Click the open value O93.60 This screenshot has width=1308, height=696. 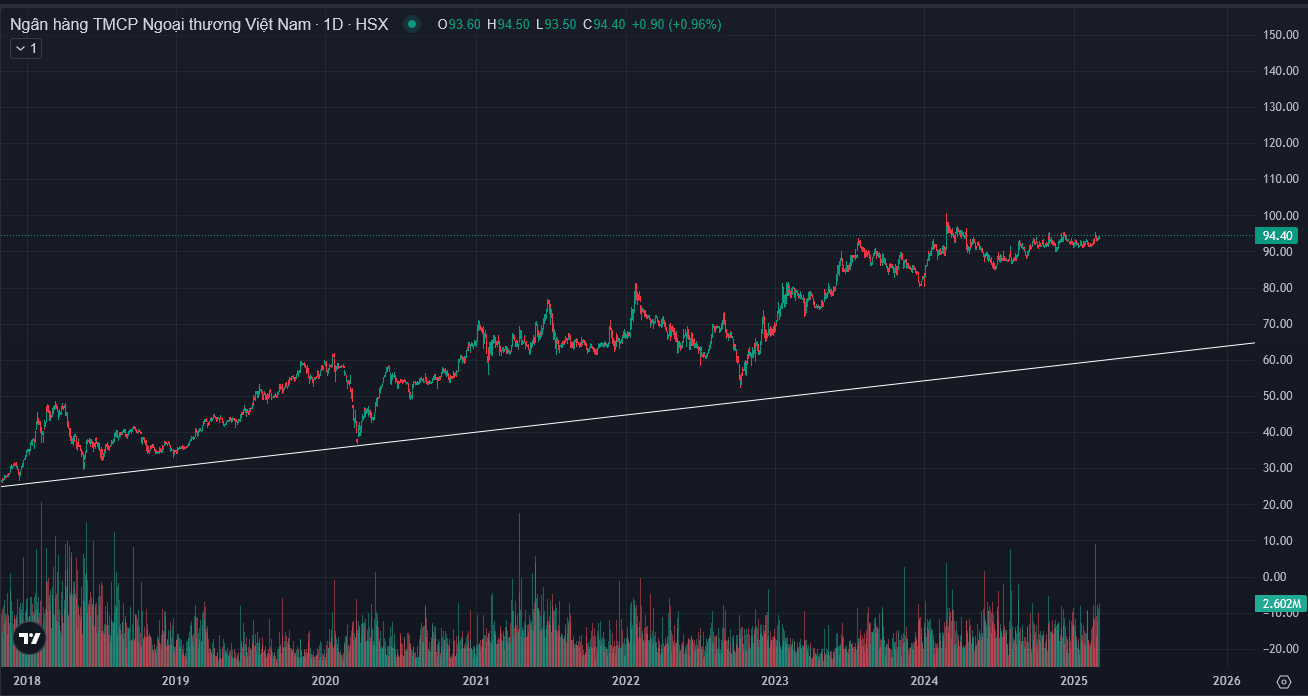[x=458, y=24]
